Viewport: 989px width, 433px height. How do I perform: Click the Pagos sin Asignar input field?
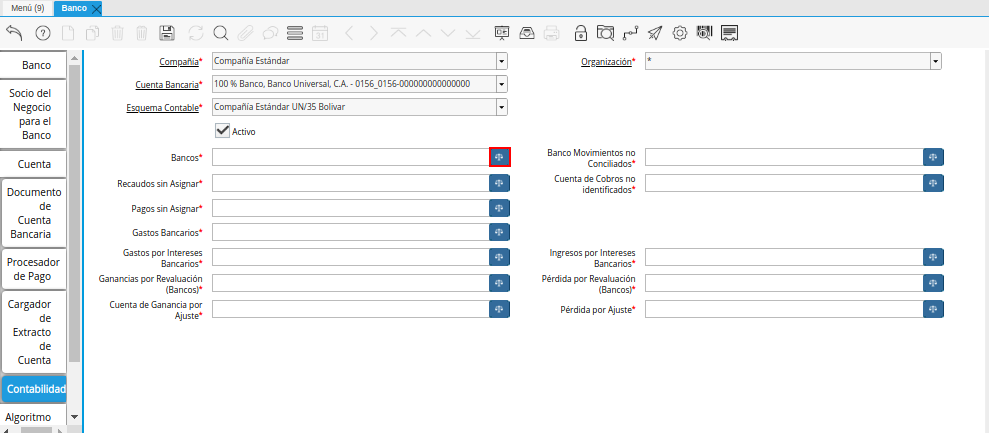[350, 208]
